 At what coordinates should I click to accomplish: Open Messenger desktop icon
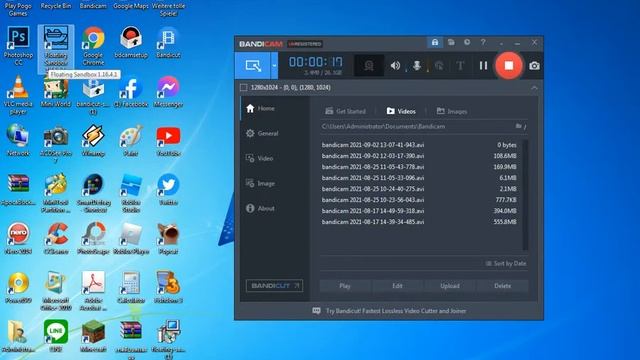[x=168, y=91]
